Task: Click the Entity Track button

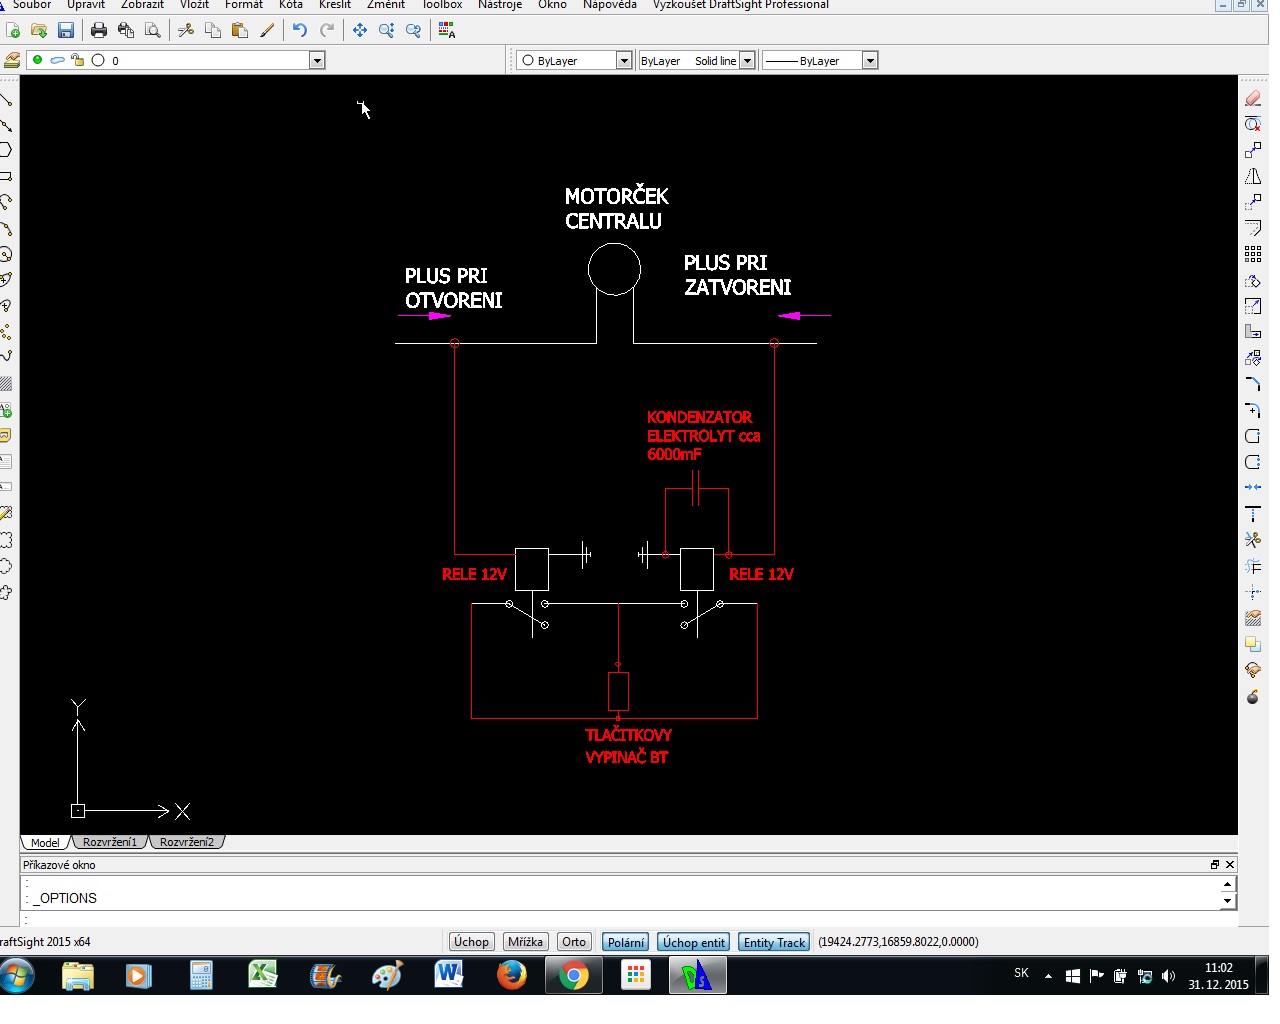Action: tap(774, 942)
